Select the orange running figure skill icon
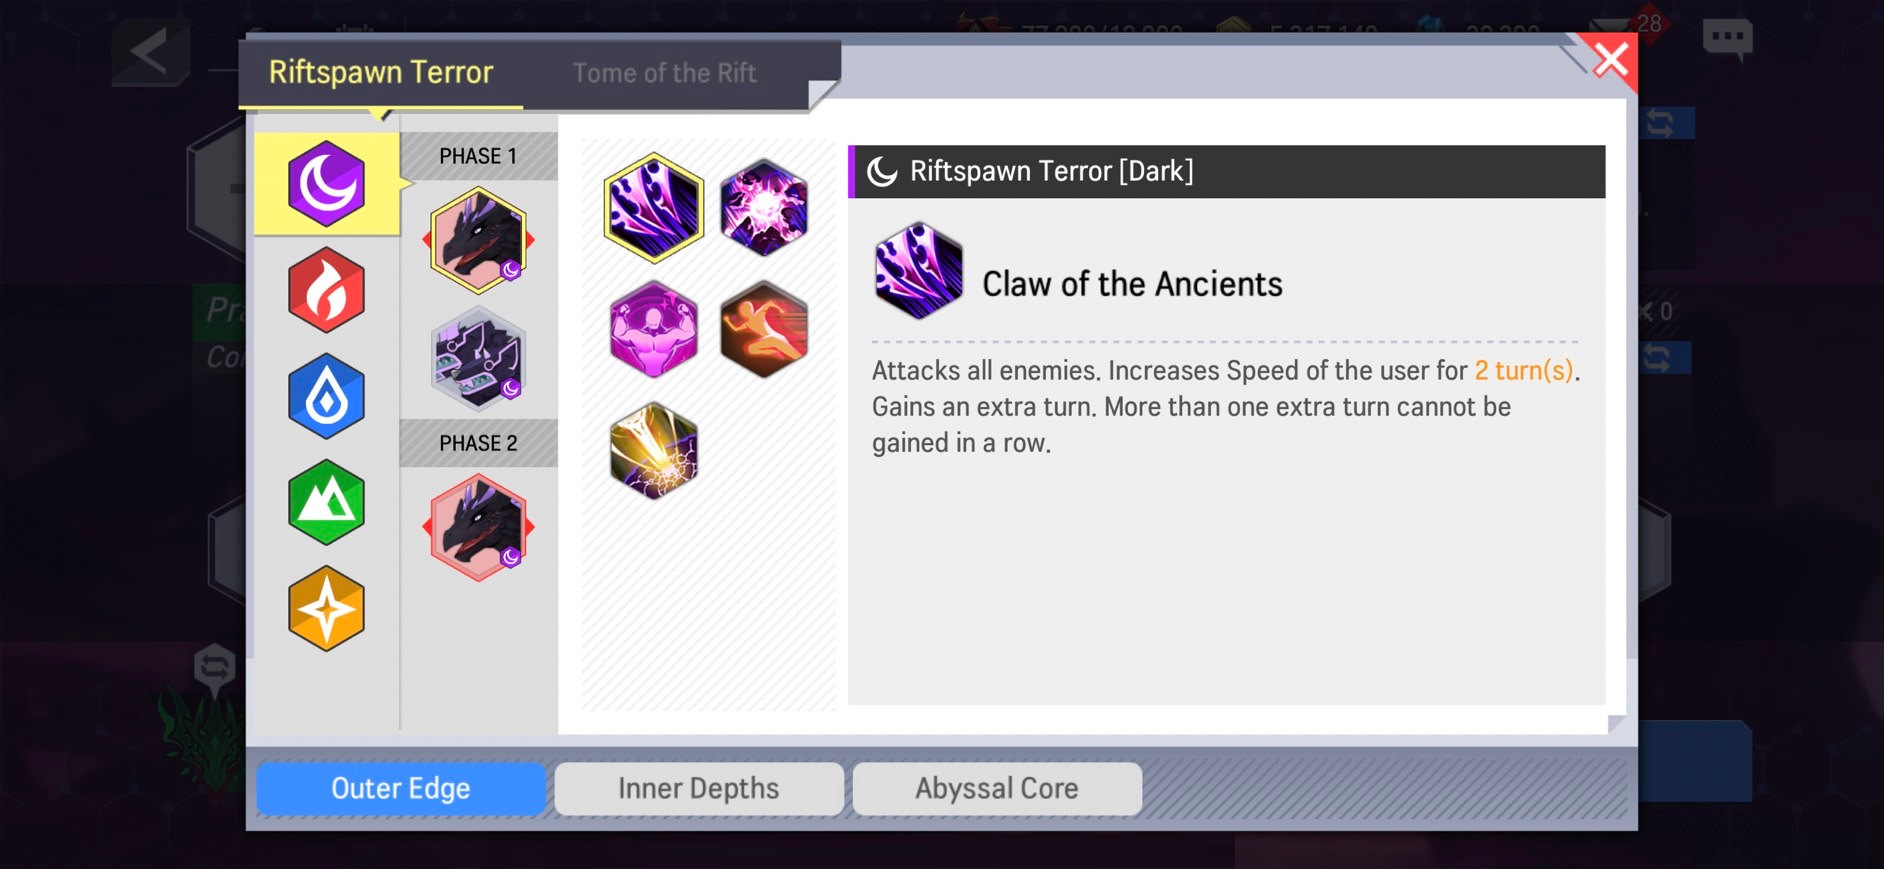 763,329
